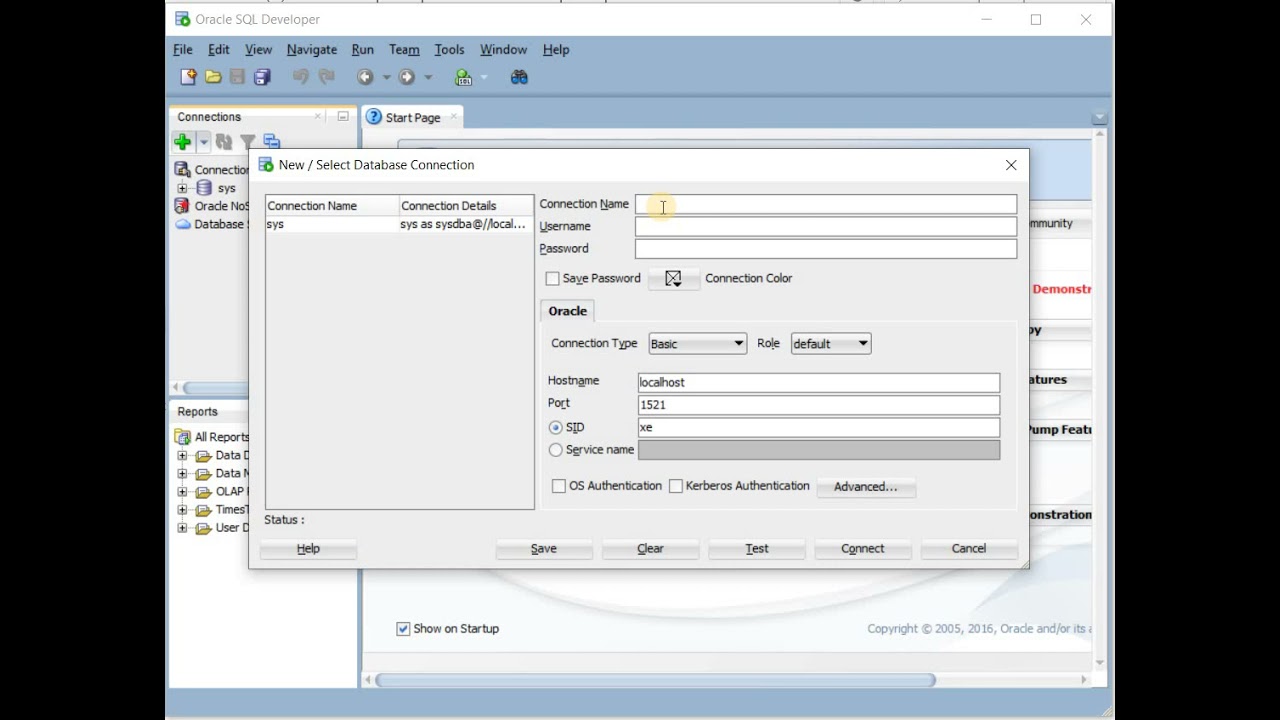Click the Connections panel horizontal scrollbar
The image size is (1280, 720).
pyautogui.click(x=215, y=388)
